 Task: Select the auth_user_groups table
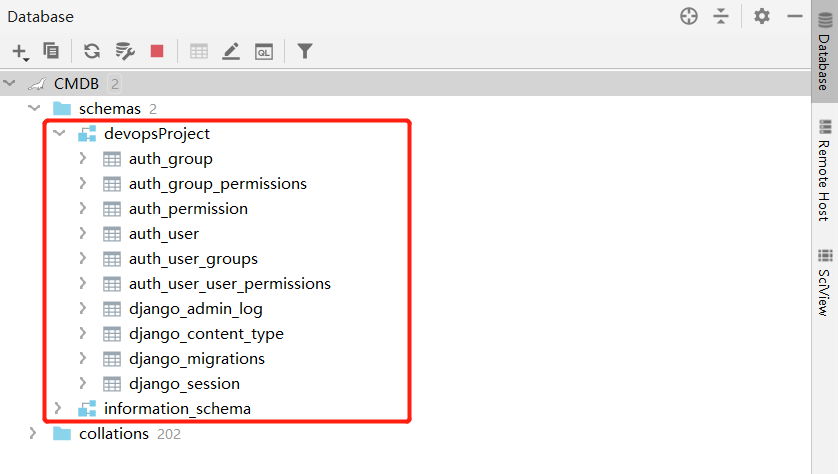[x=193, y=259]
